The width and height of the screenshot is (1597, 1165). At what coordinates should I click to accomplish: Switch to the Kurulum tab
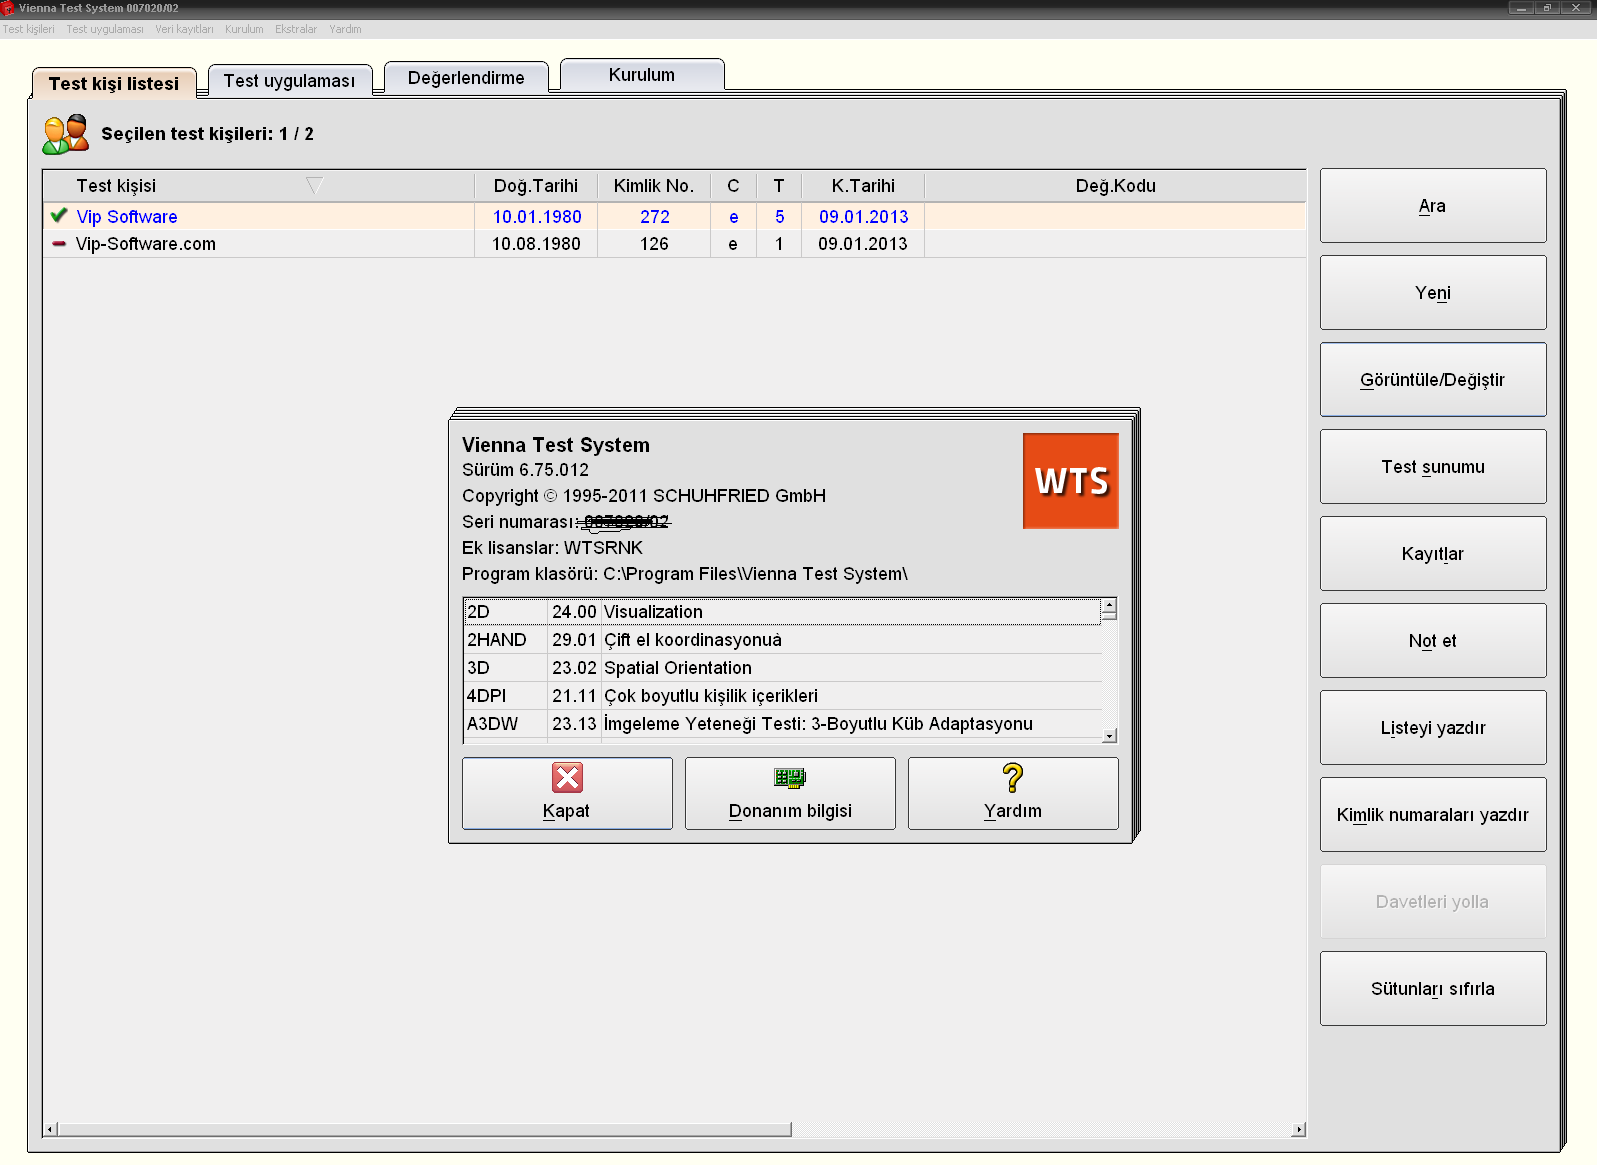point(642,74)
